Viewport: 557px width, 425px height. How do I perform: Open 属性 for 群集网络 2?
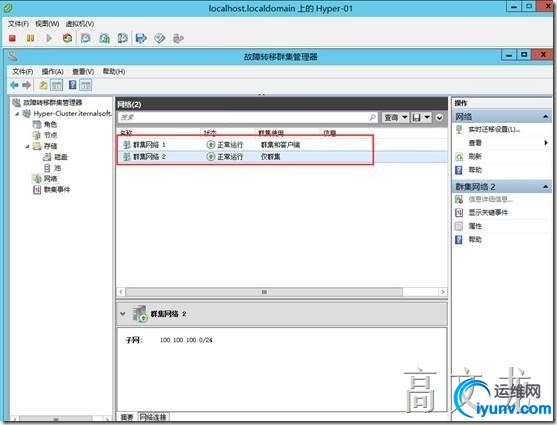pyautogui.click(x=475, y=226)
